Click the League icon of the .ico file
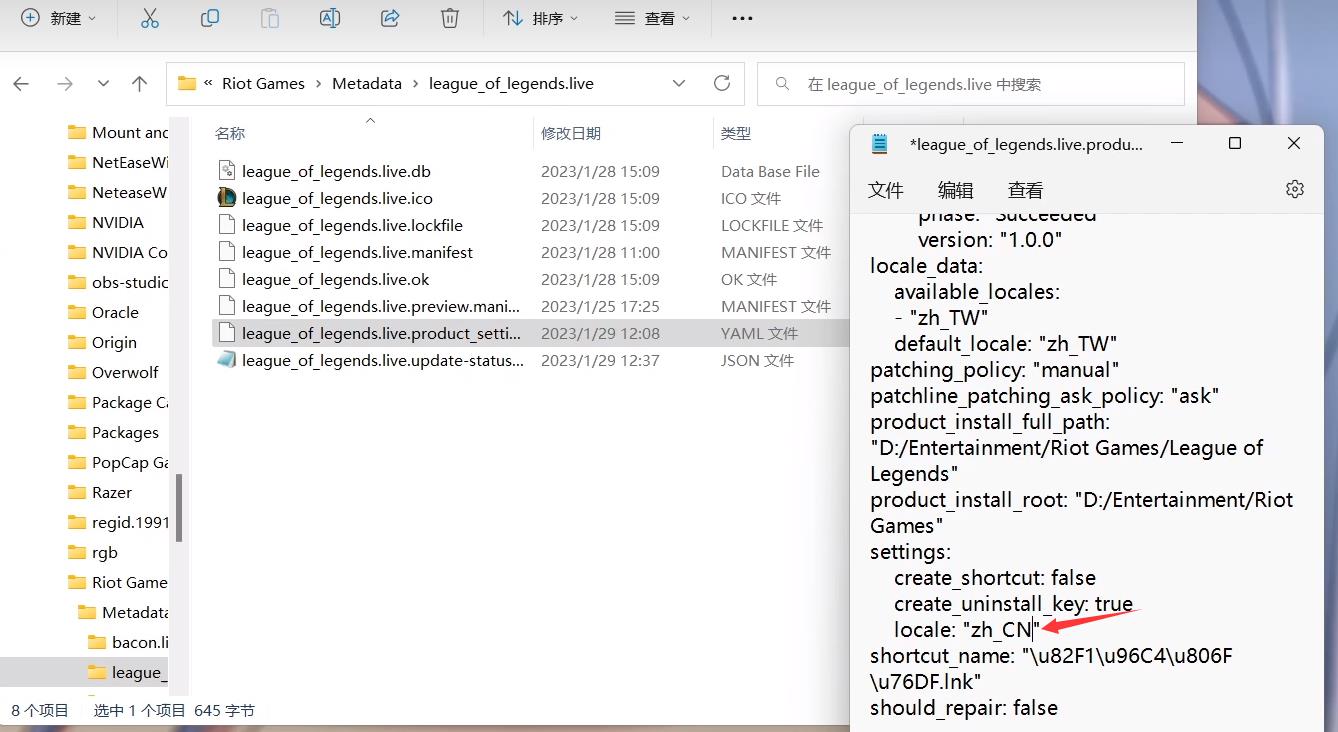Screen dimensions: 1338x732 227,198
